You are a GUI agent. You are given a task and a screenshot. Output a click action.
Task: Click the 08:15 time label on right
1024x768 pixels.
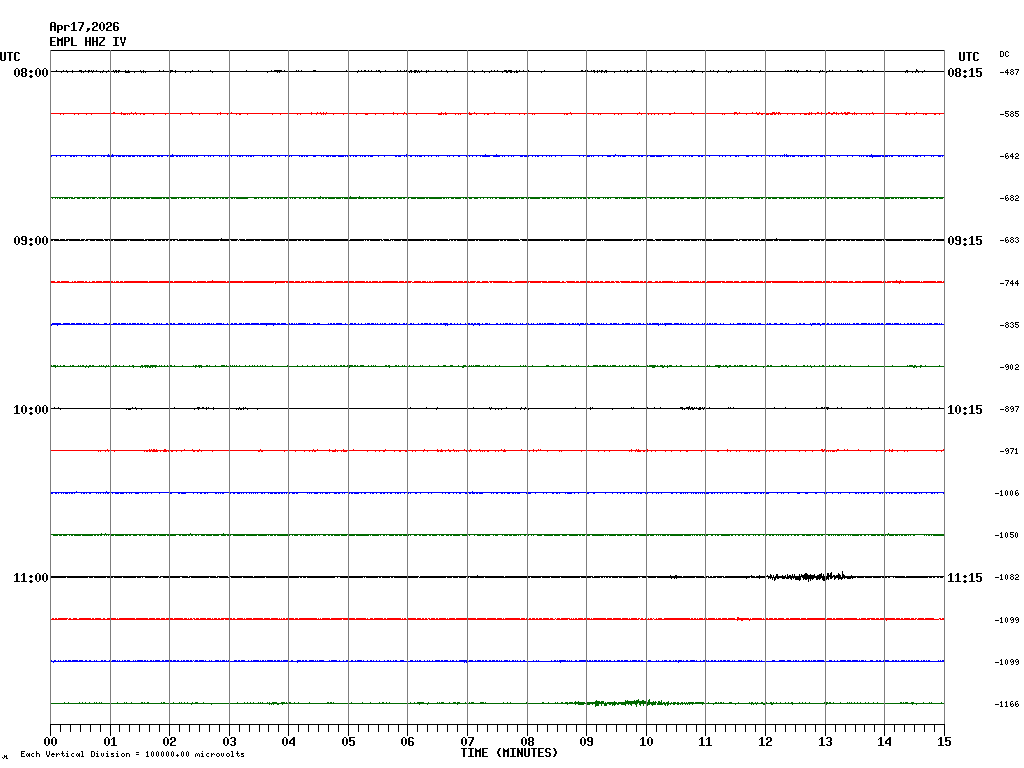[x=965, y=73]
